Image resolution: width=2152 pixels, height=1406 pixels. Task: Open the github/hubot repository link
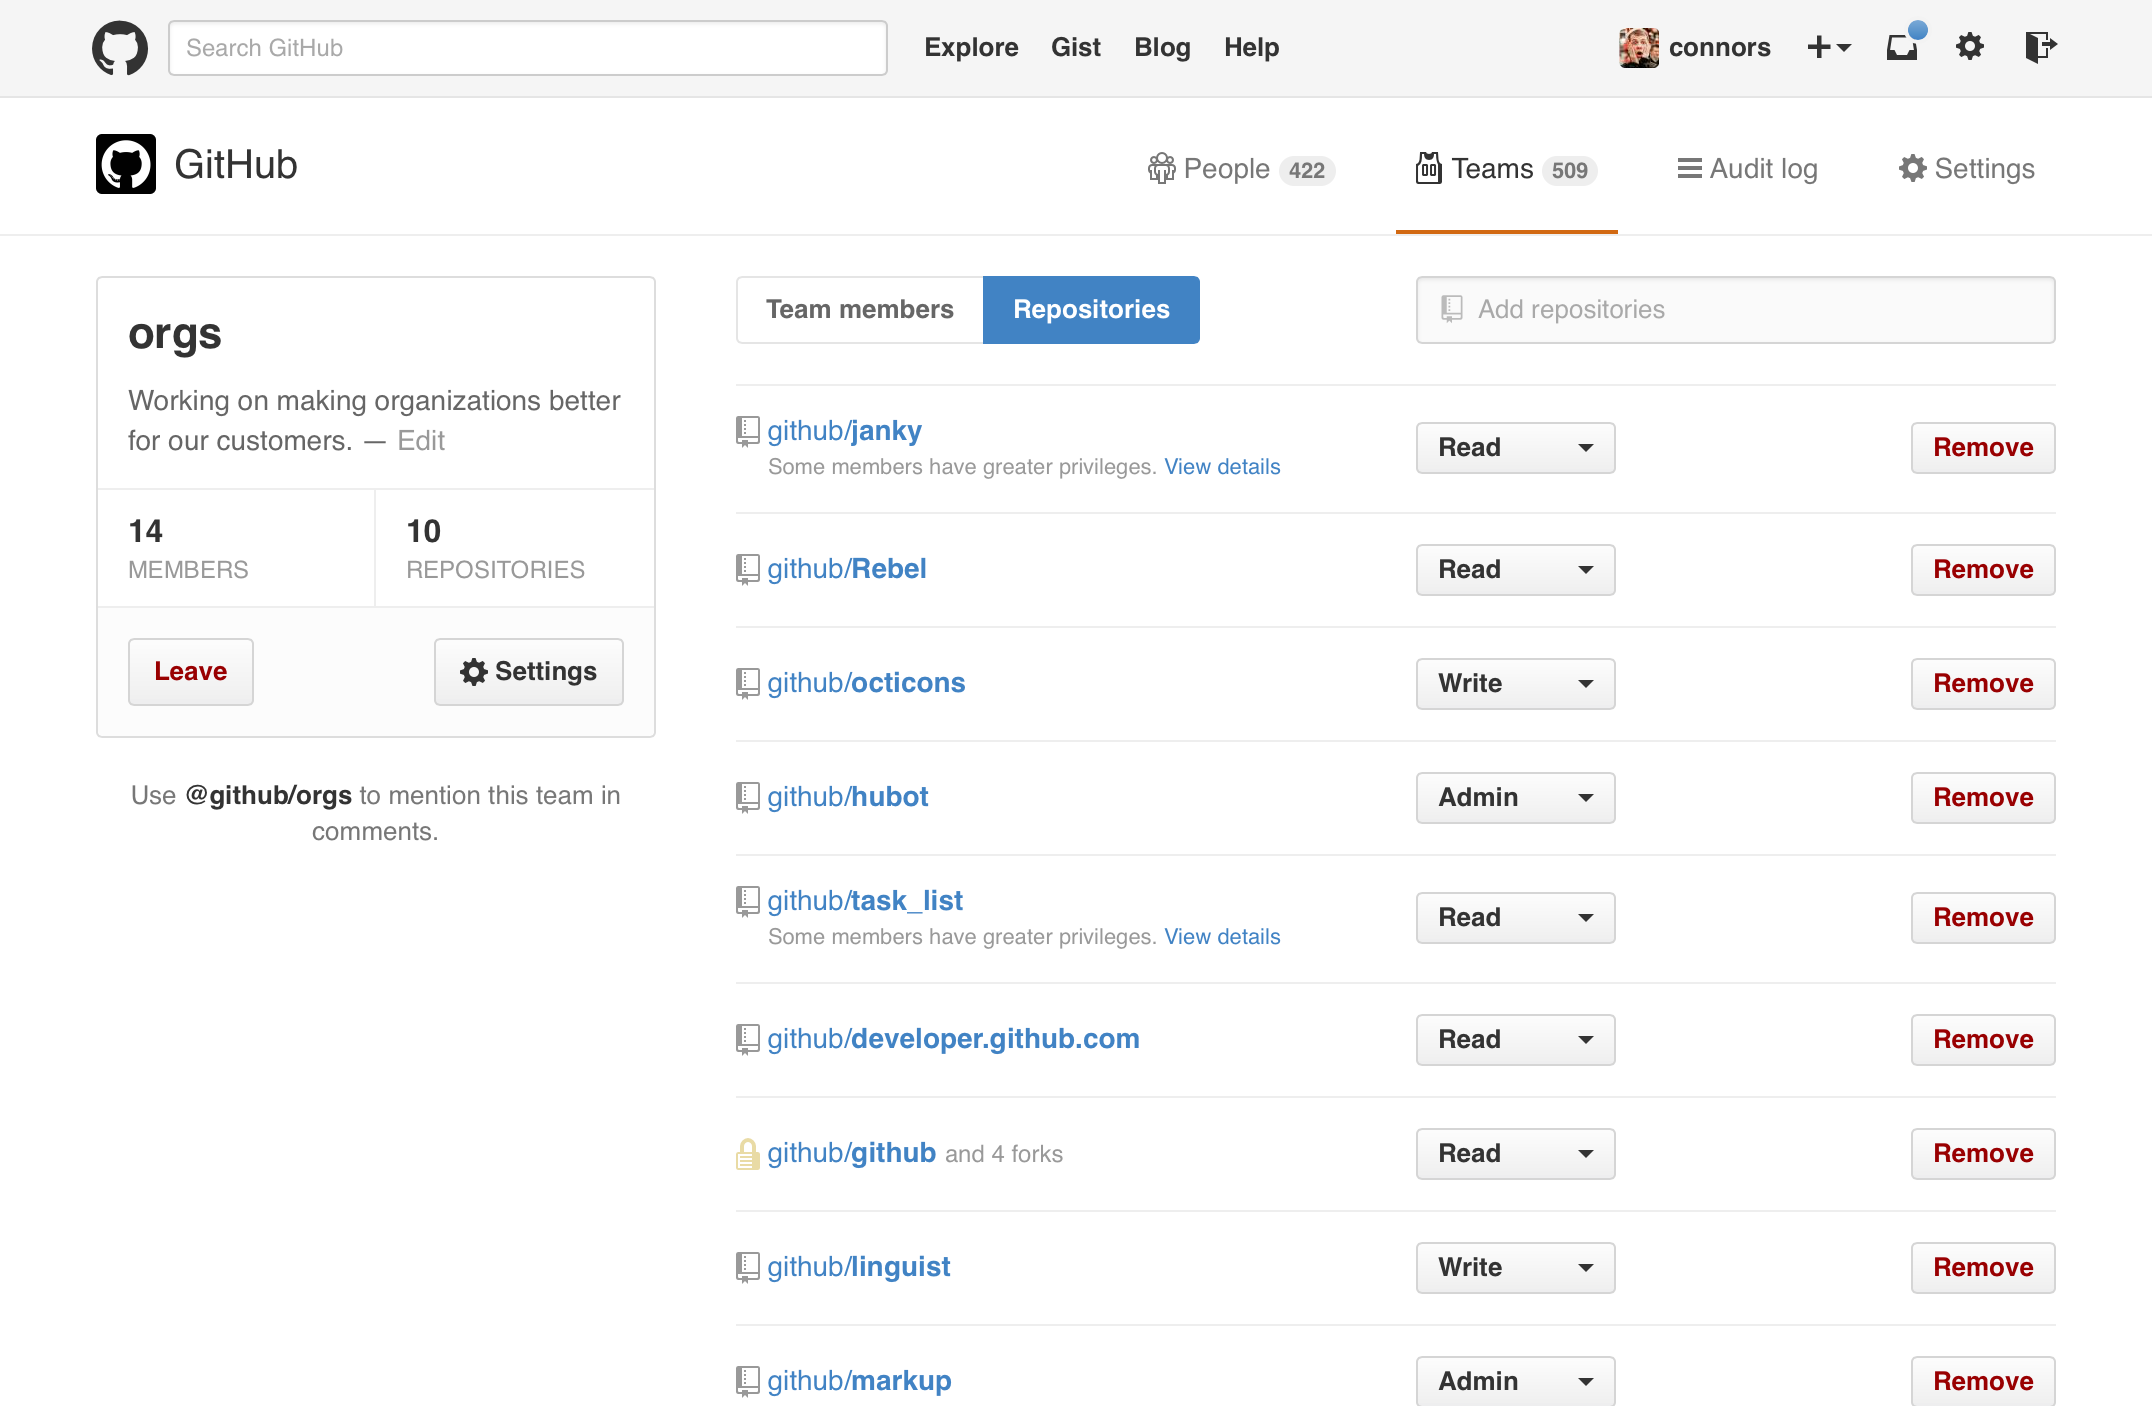tap(848, 797)
